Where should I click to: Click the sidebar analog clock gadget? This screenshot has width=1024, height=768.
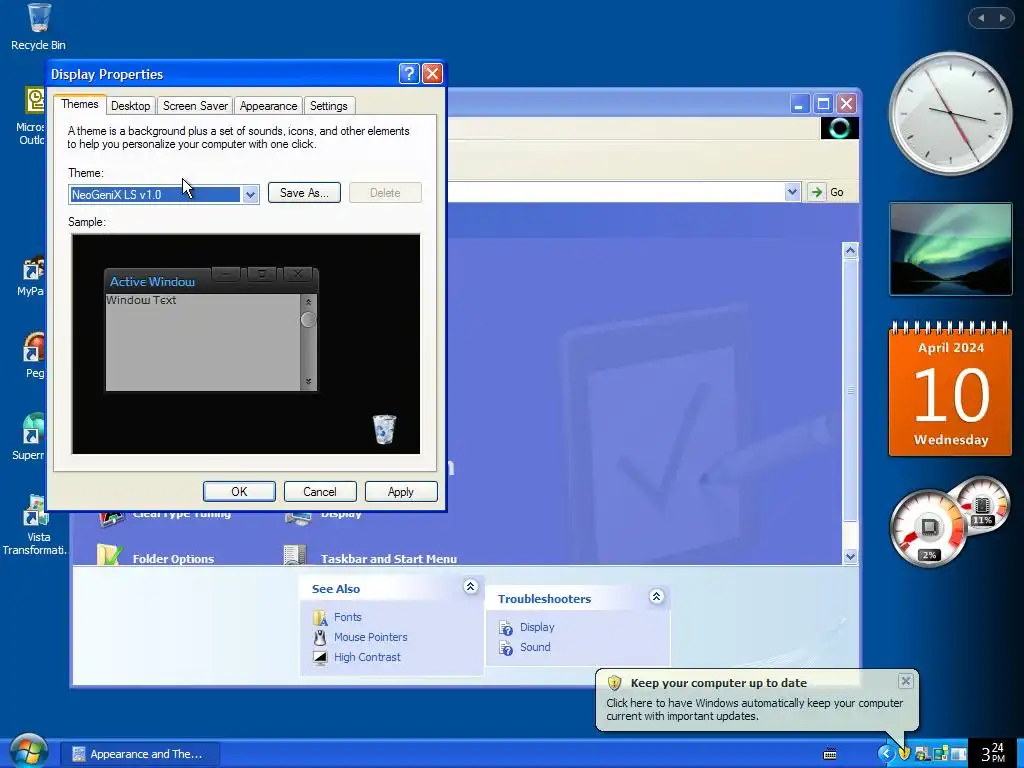[950, 114]
